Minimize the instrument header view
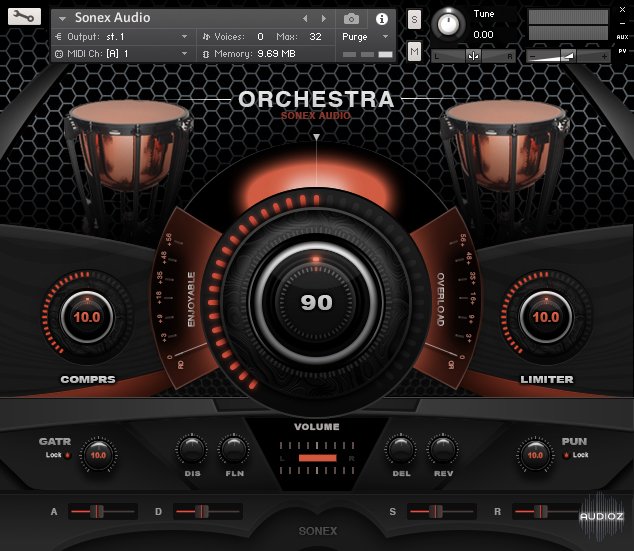The image size is (634, 551). tap(623, 24)
